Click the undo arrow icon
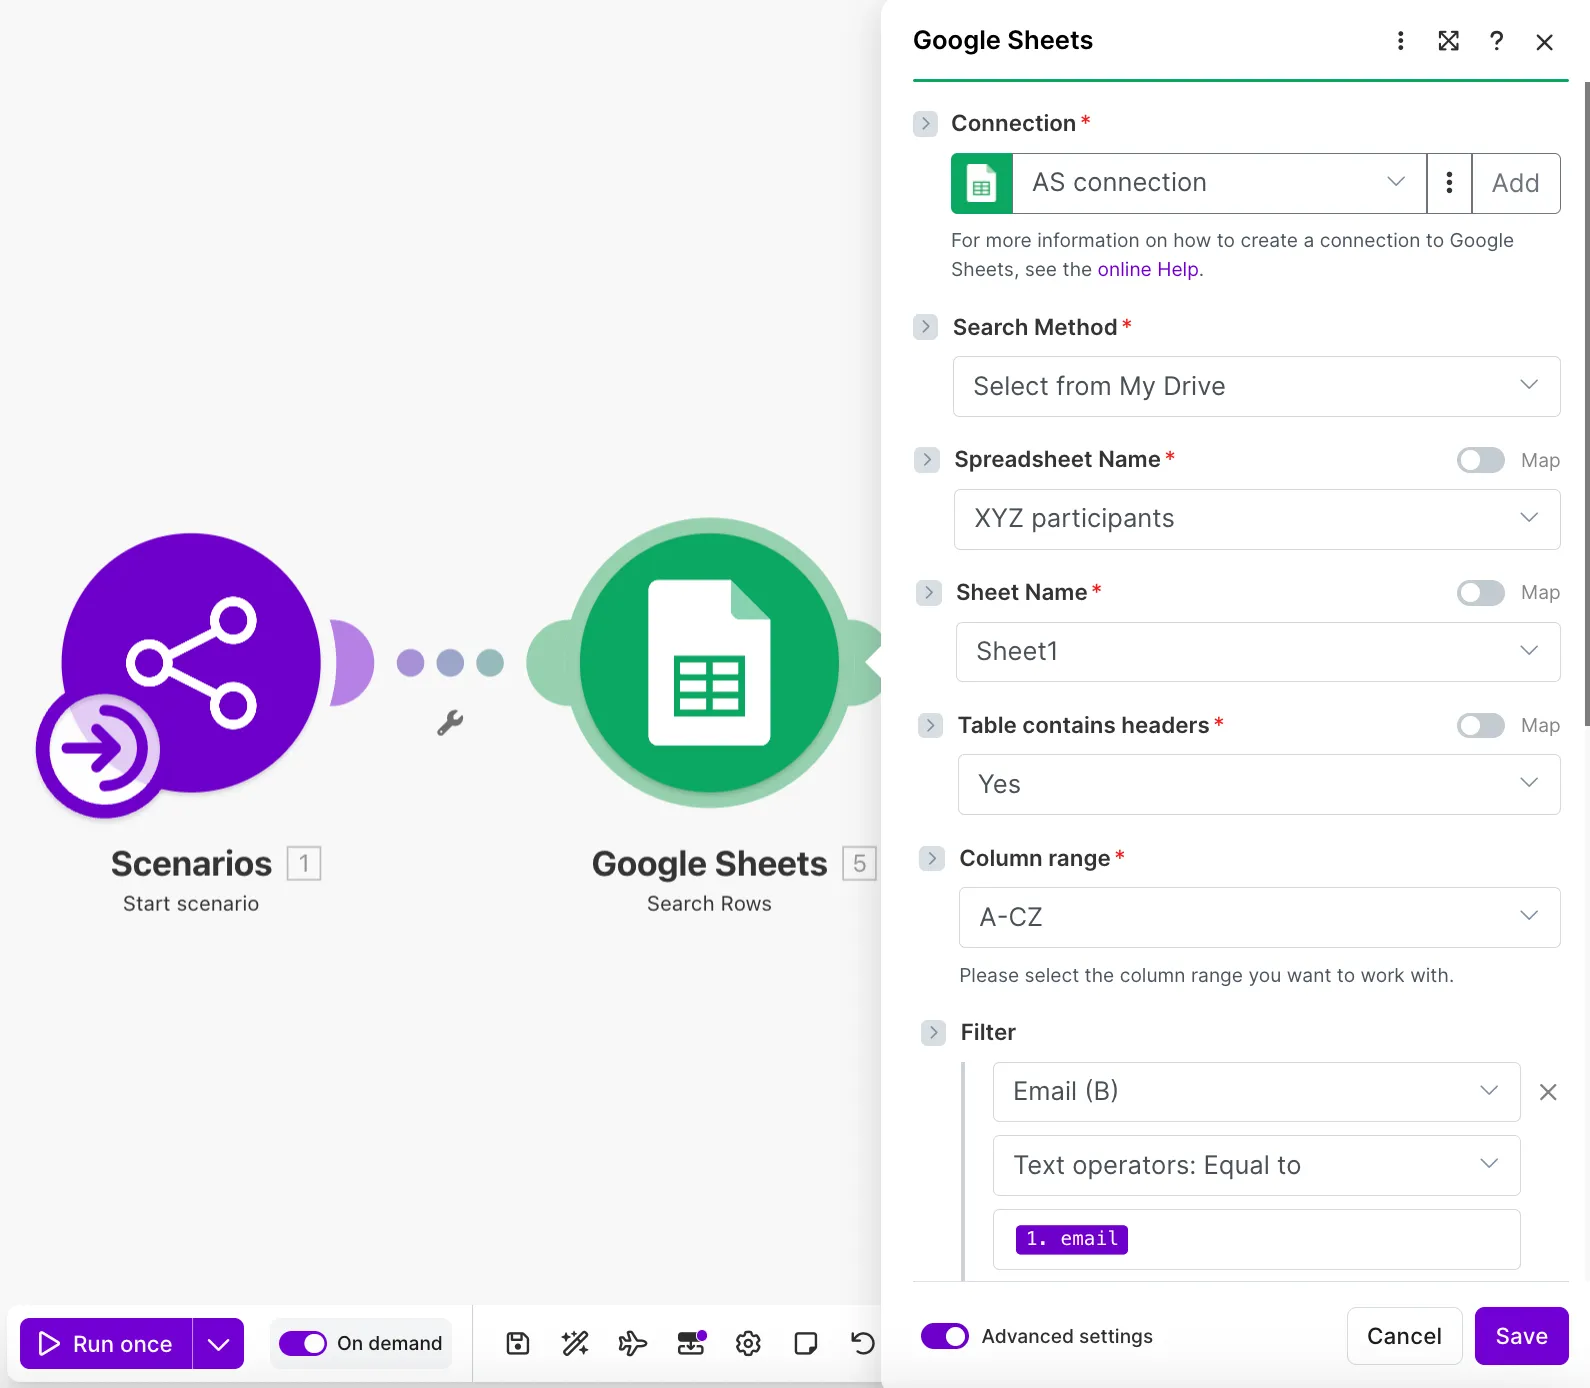Image resolution: width=1590 pixels, height=1388 pixels. [x=862, y=1343]
